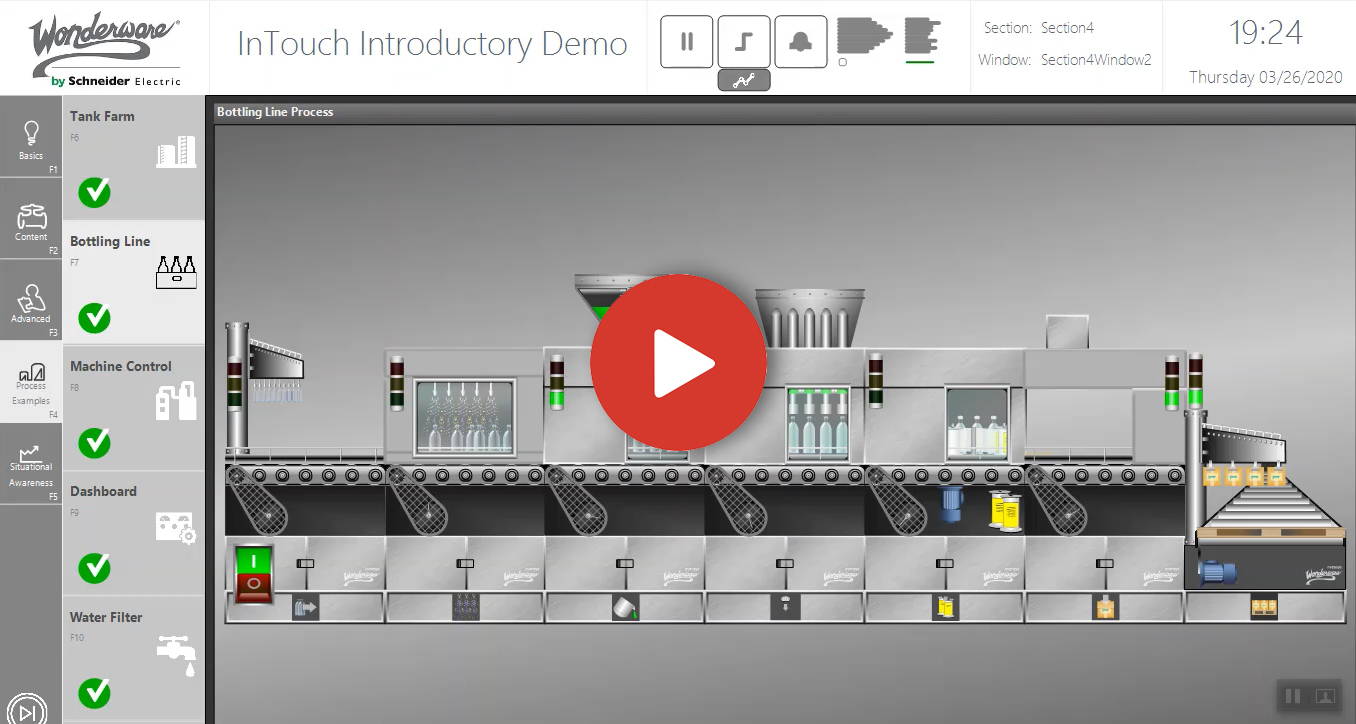Select the Bottling Line example
Image resolution: width=1356 pixels, height=724 pixels.
click(134, 283)
